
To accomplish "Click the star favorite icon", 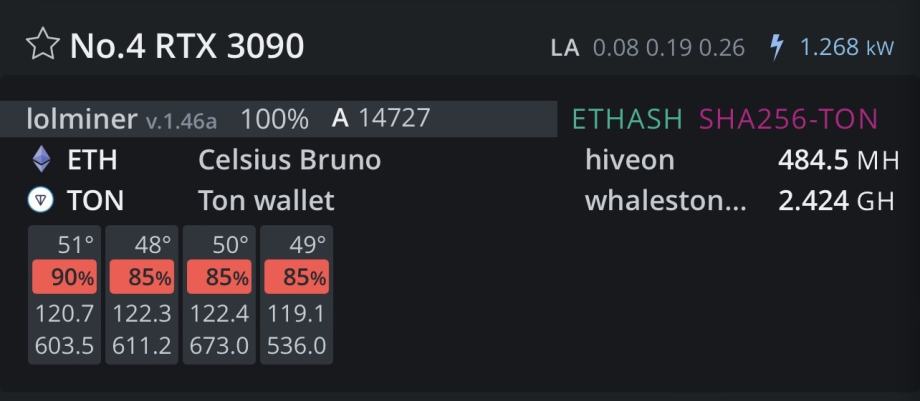I will 42,45.
